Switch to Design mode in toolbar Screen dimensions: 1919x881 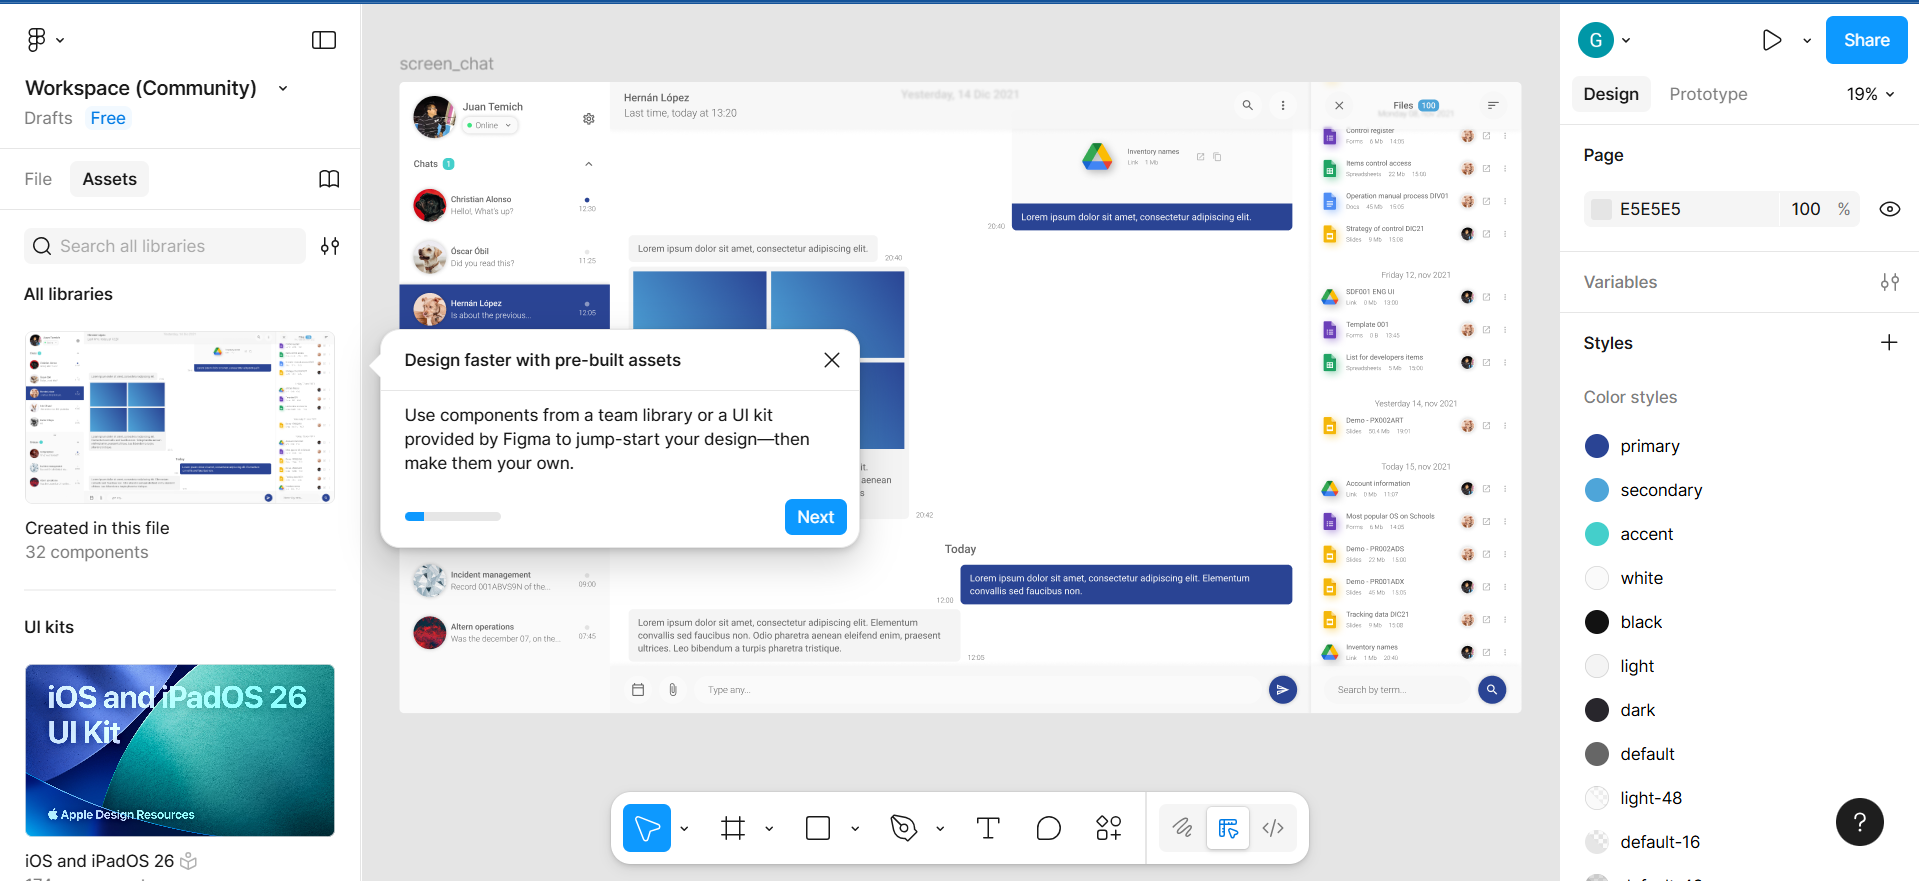click(x=1228, y=828)
